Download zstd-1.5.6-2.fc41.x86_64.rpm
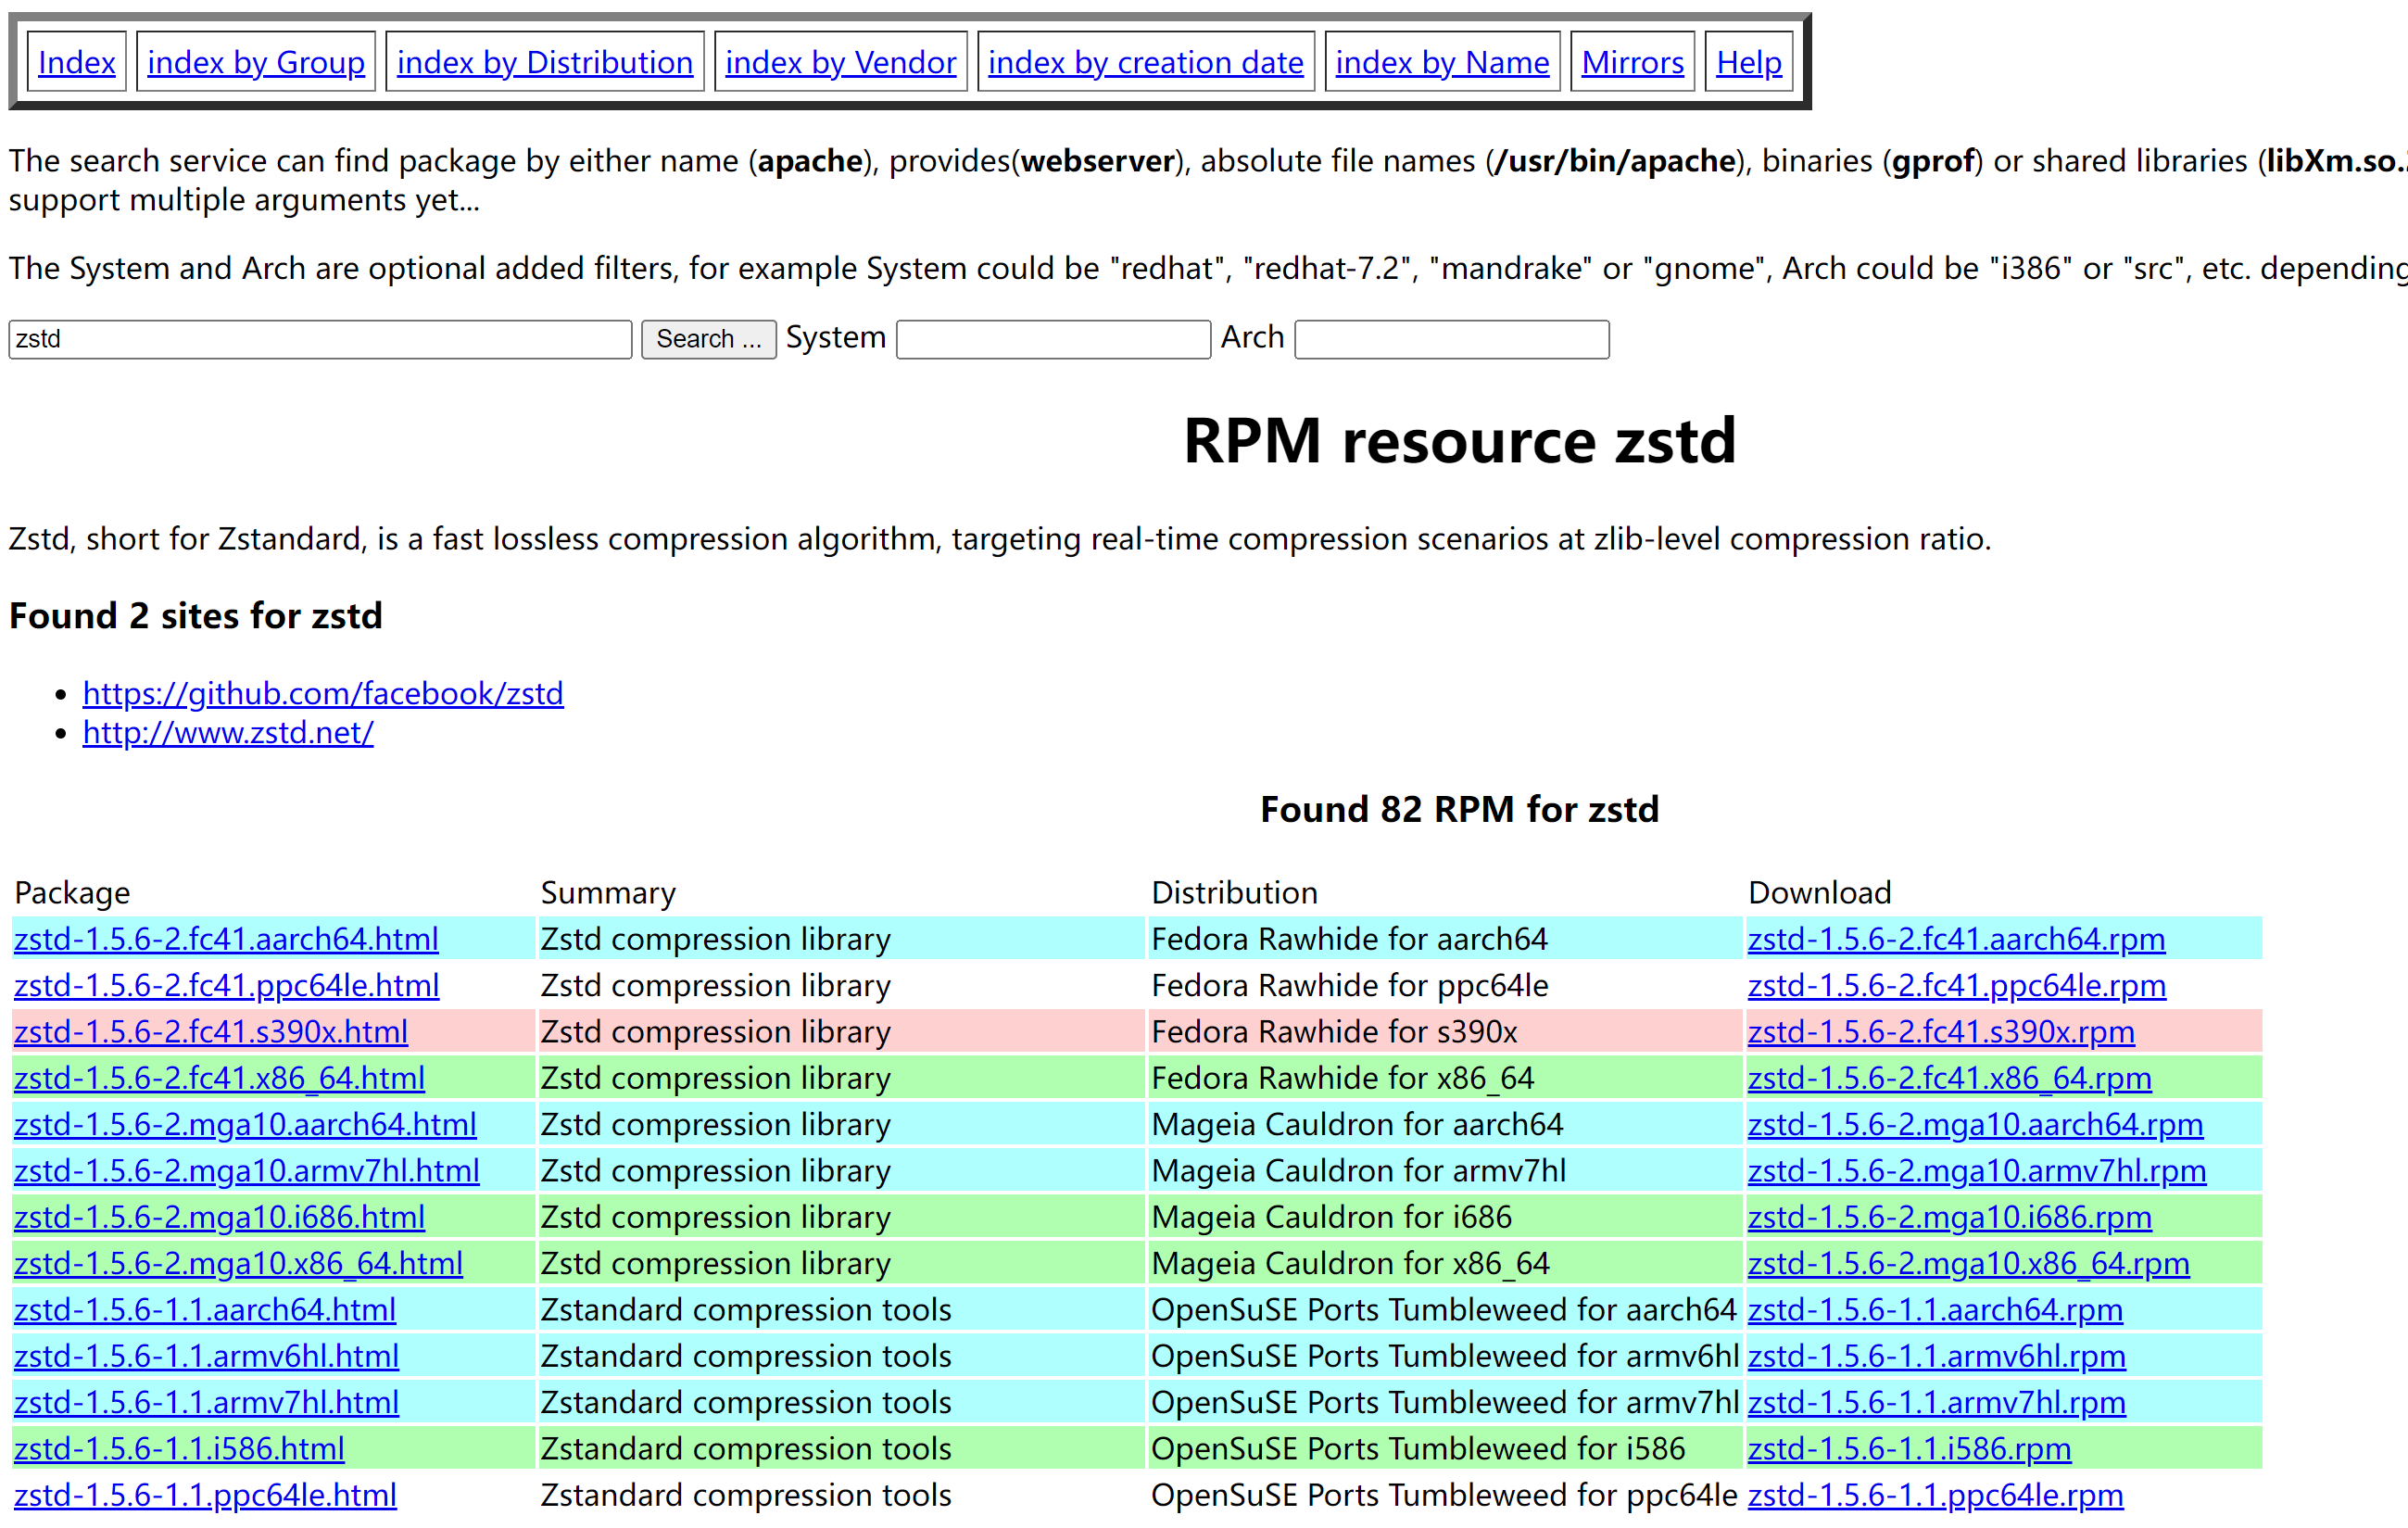 tap(1950, 1078)
